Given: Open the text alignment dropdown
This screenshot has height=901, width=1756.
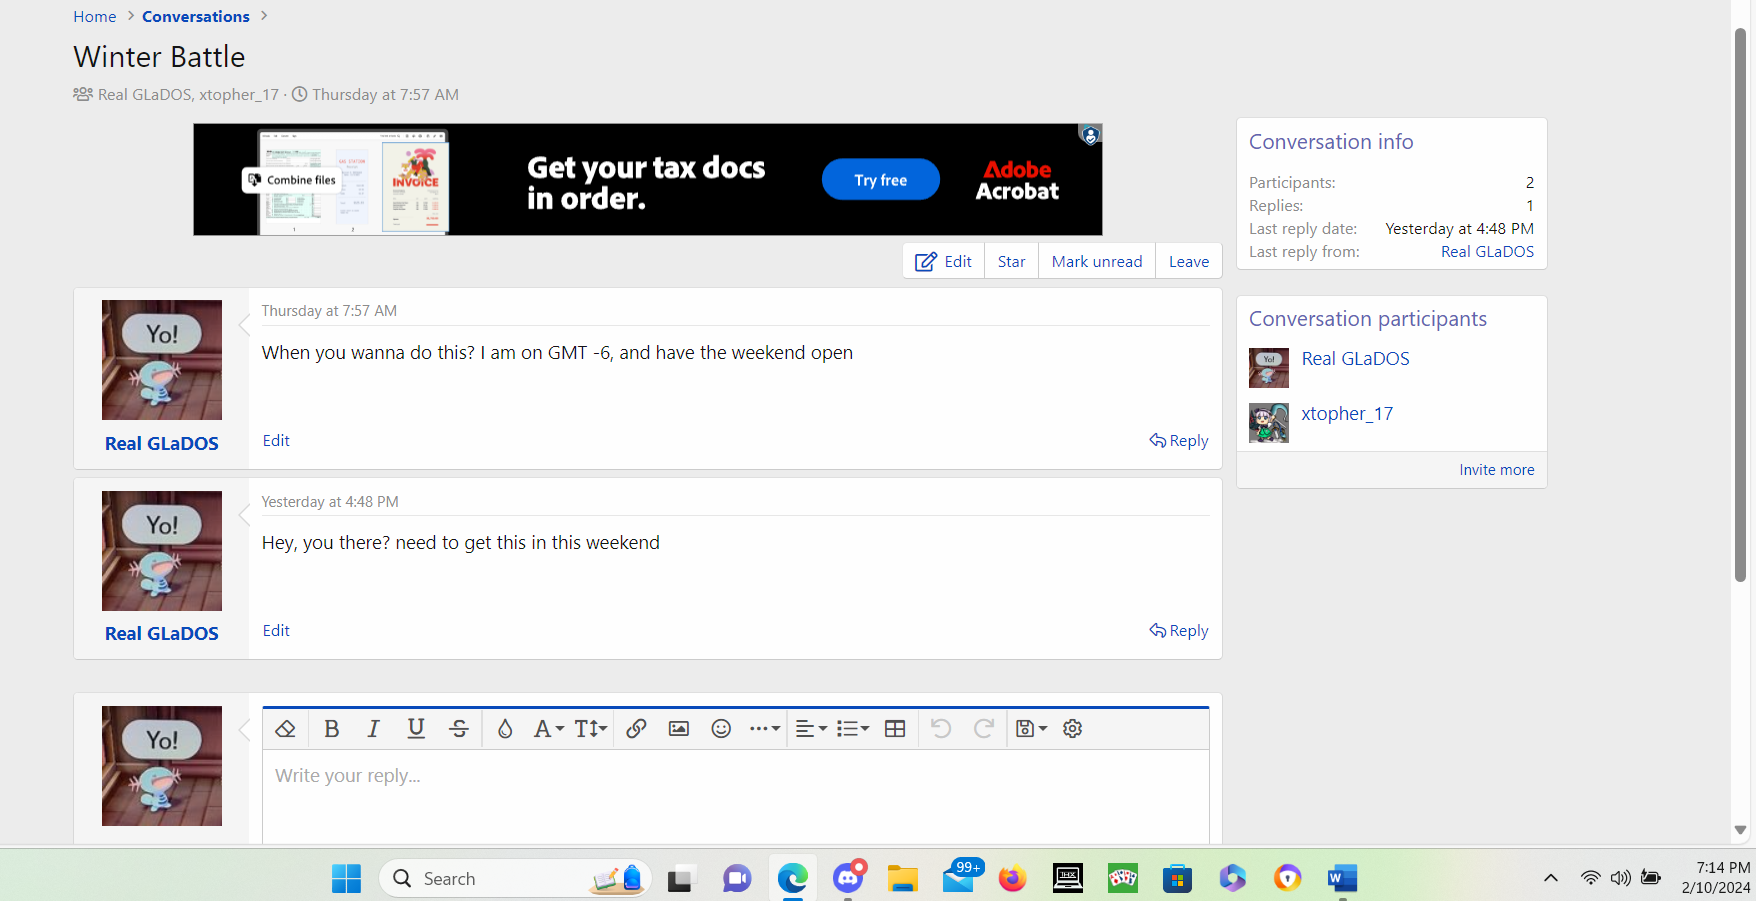Looking at the screenshot, I should (811, 729).
